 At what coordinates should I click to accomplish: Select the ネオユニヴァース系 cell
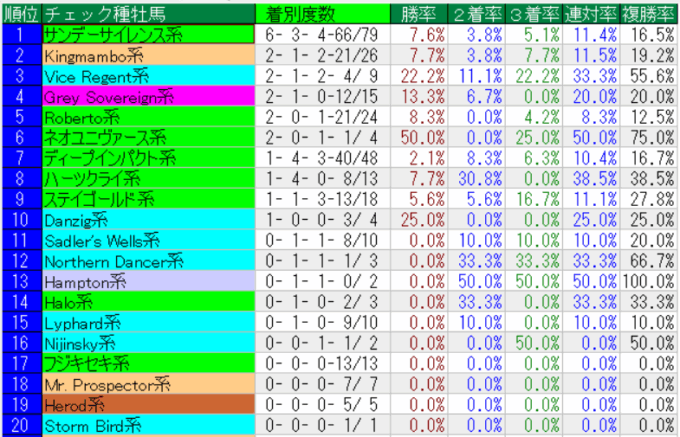(148, 137)
